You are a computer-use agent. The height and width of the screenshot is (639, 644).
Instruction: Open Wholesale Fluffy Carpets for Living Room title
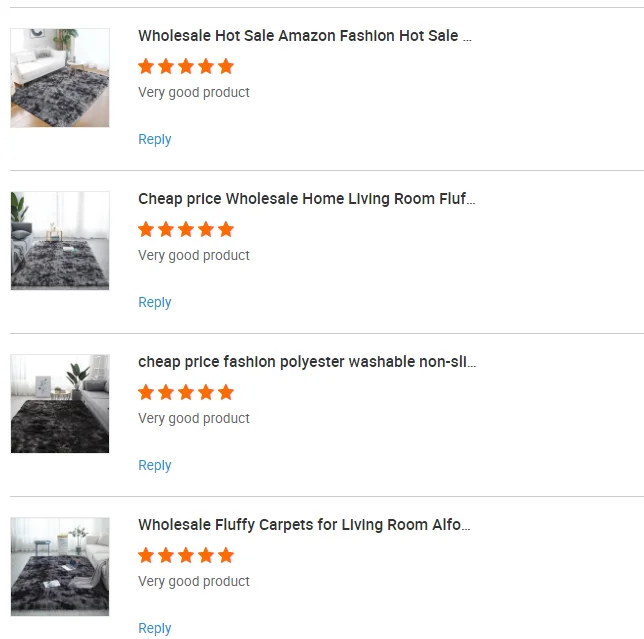(x=304, y=525)
